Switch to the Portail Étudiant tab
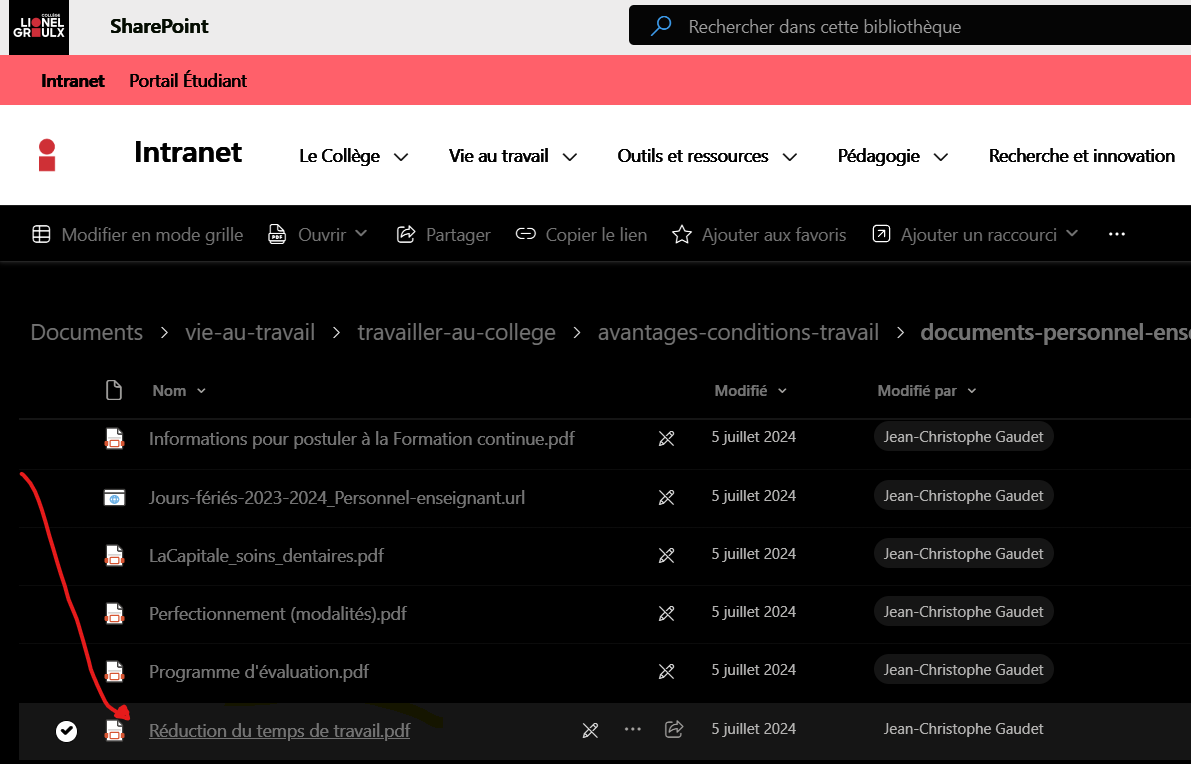 point(188,81)
